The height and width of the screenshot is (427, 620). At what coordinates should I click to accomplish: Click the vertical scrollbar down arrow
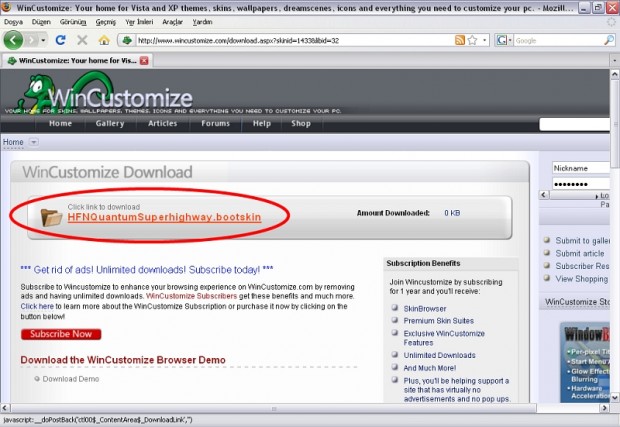(x=614, y=398)
